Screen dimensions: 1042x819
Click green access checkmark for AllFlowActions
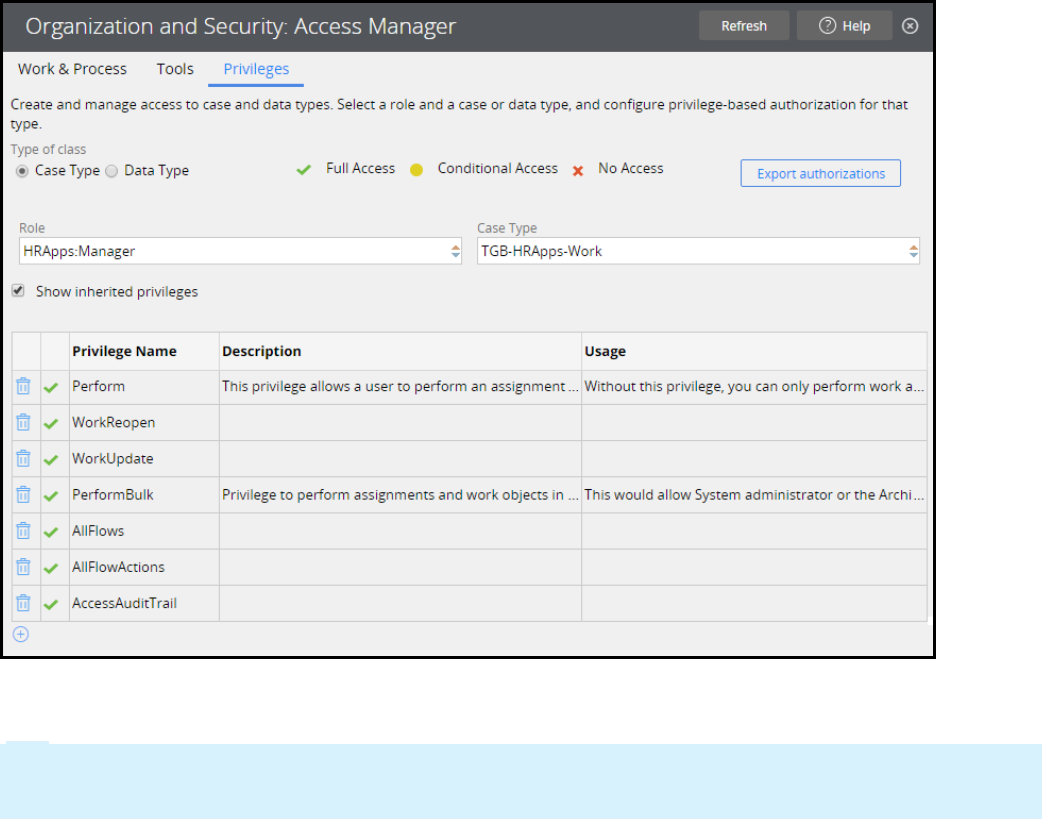pyautogui.click(x=52, y=568)
